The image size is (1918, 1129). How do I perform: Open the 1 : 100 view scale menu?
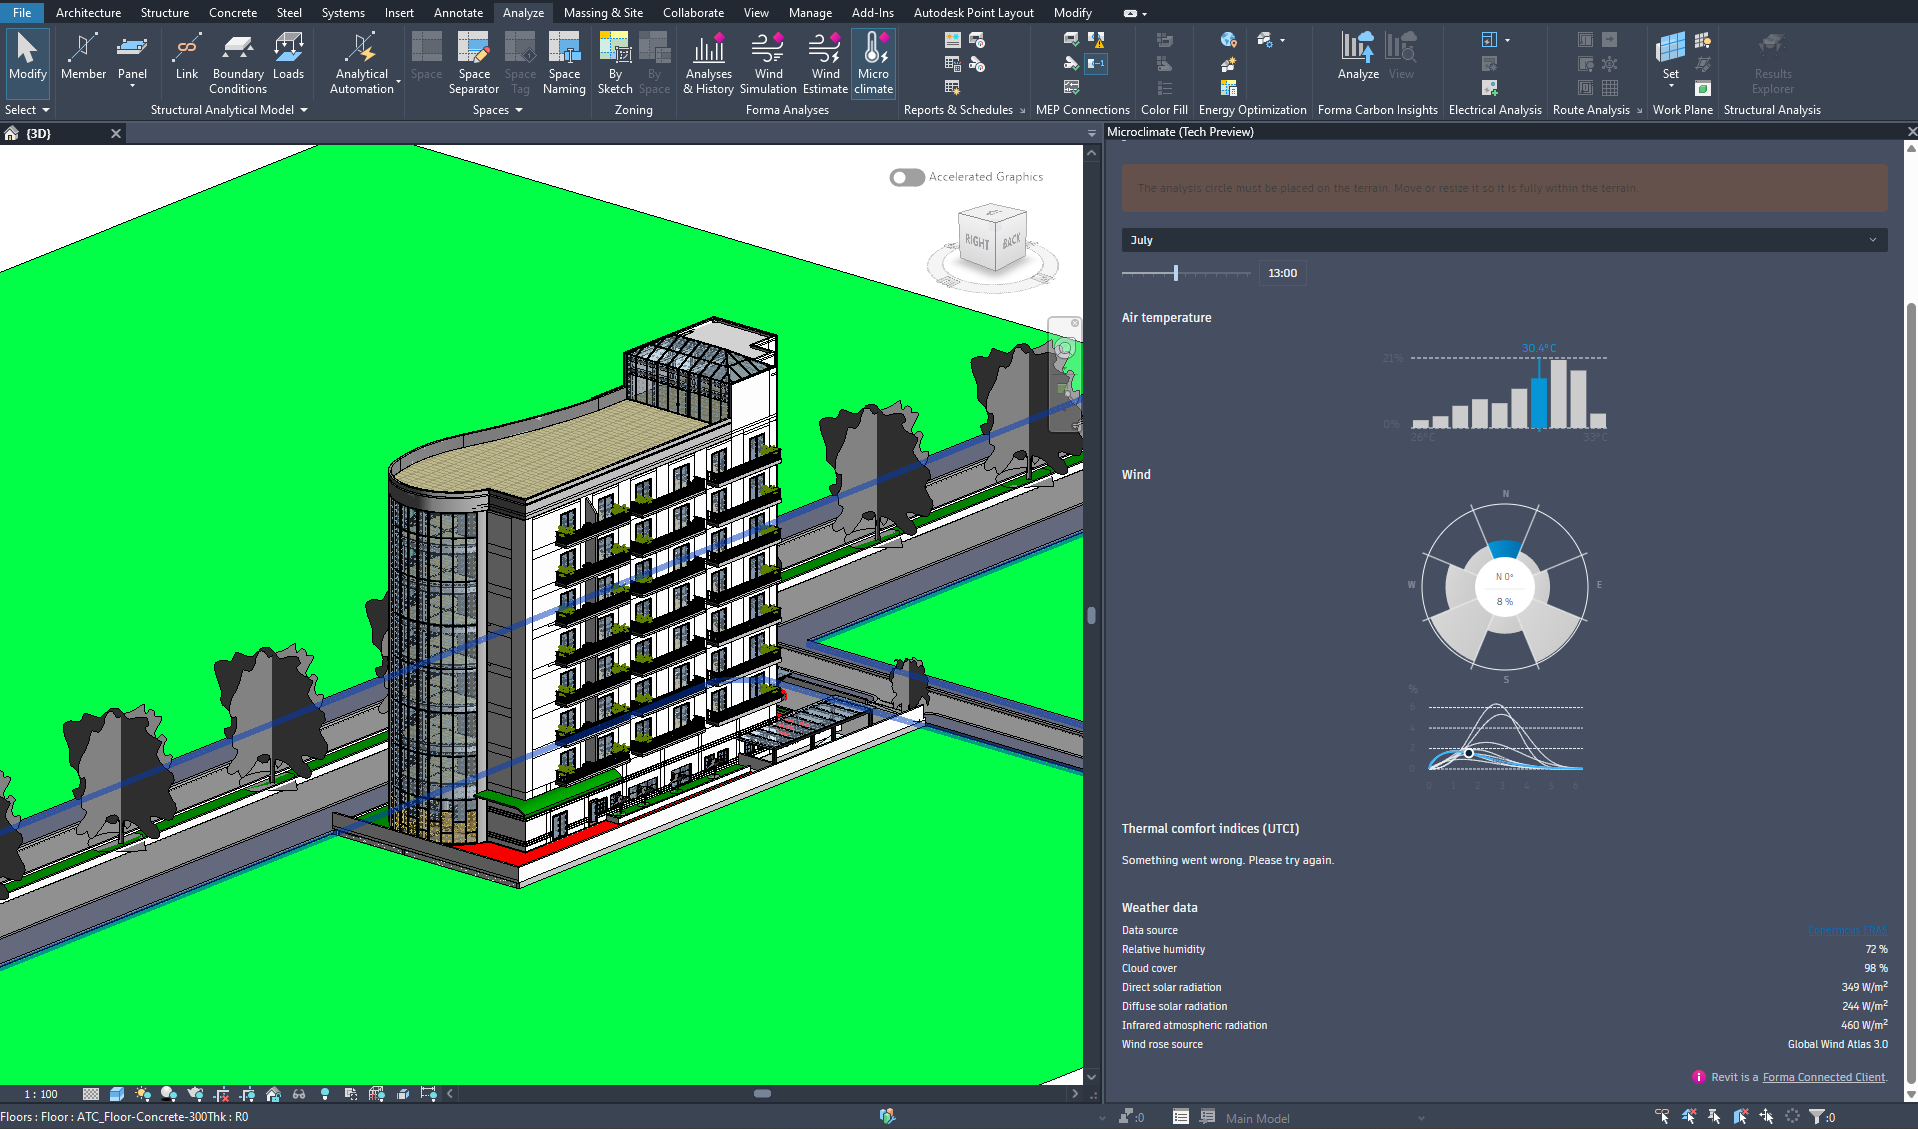(x=41, y=1094)
